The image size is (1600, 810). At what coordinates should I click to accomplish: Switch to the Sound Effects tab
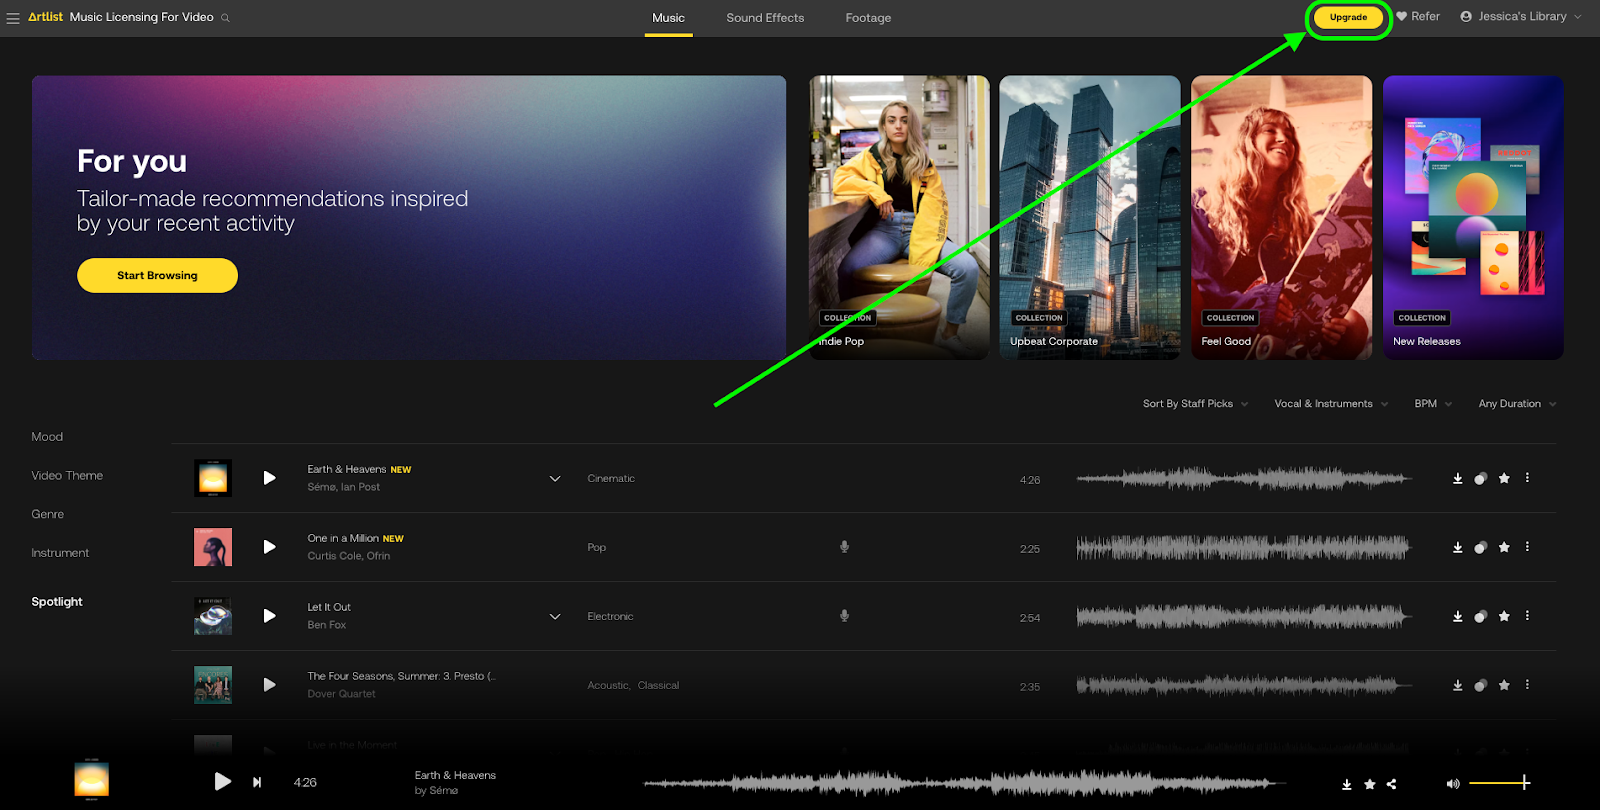point(765,18)
